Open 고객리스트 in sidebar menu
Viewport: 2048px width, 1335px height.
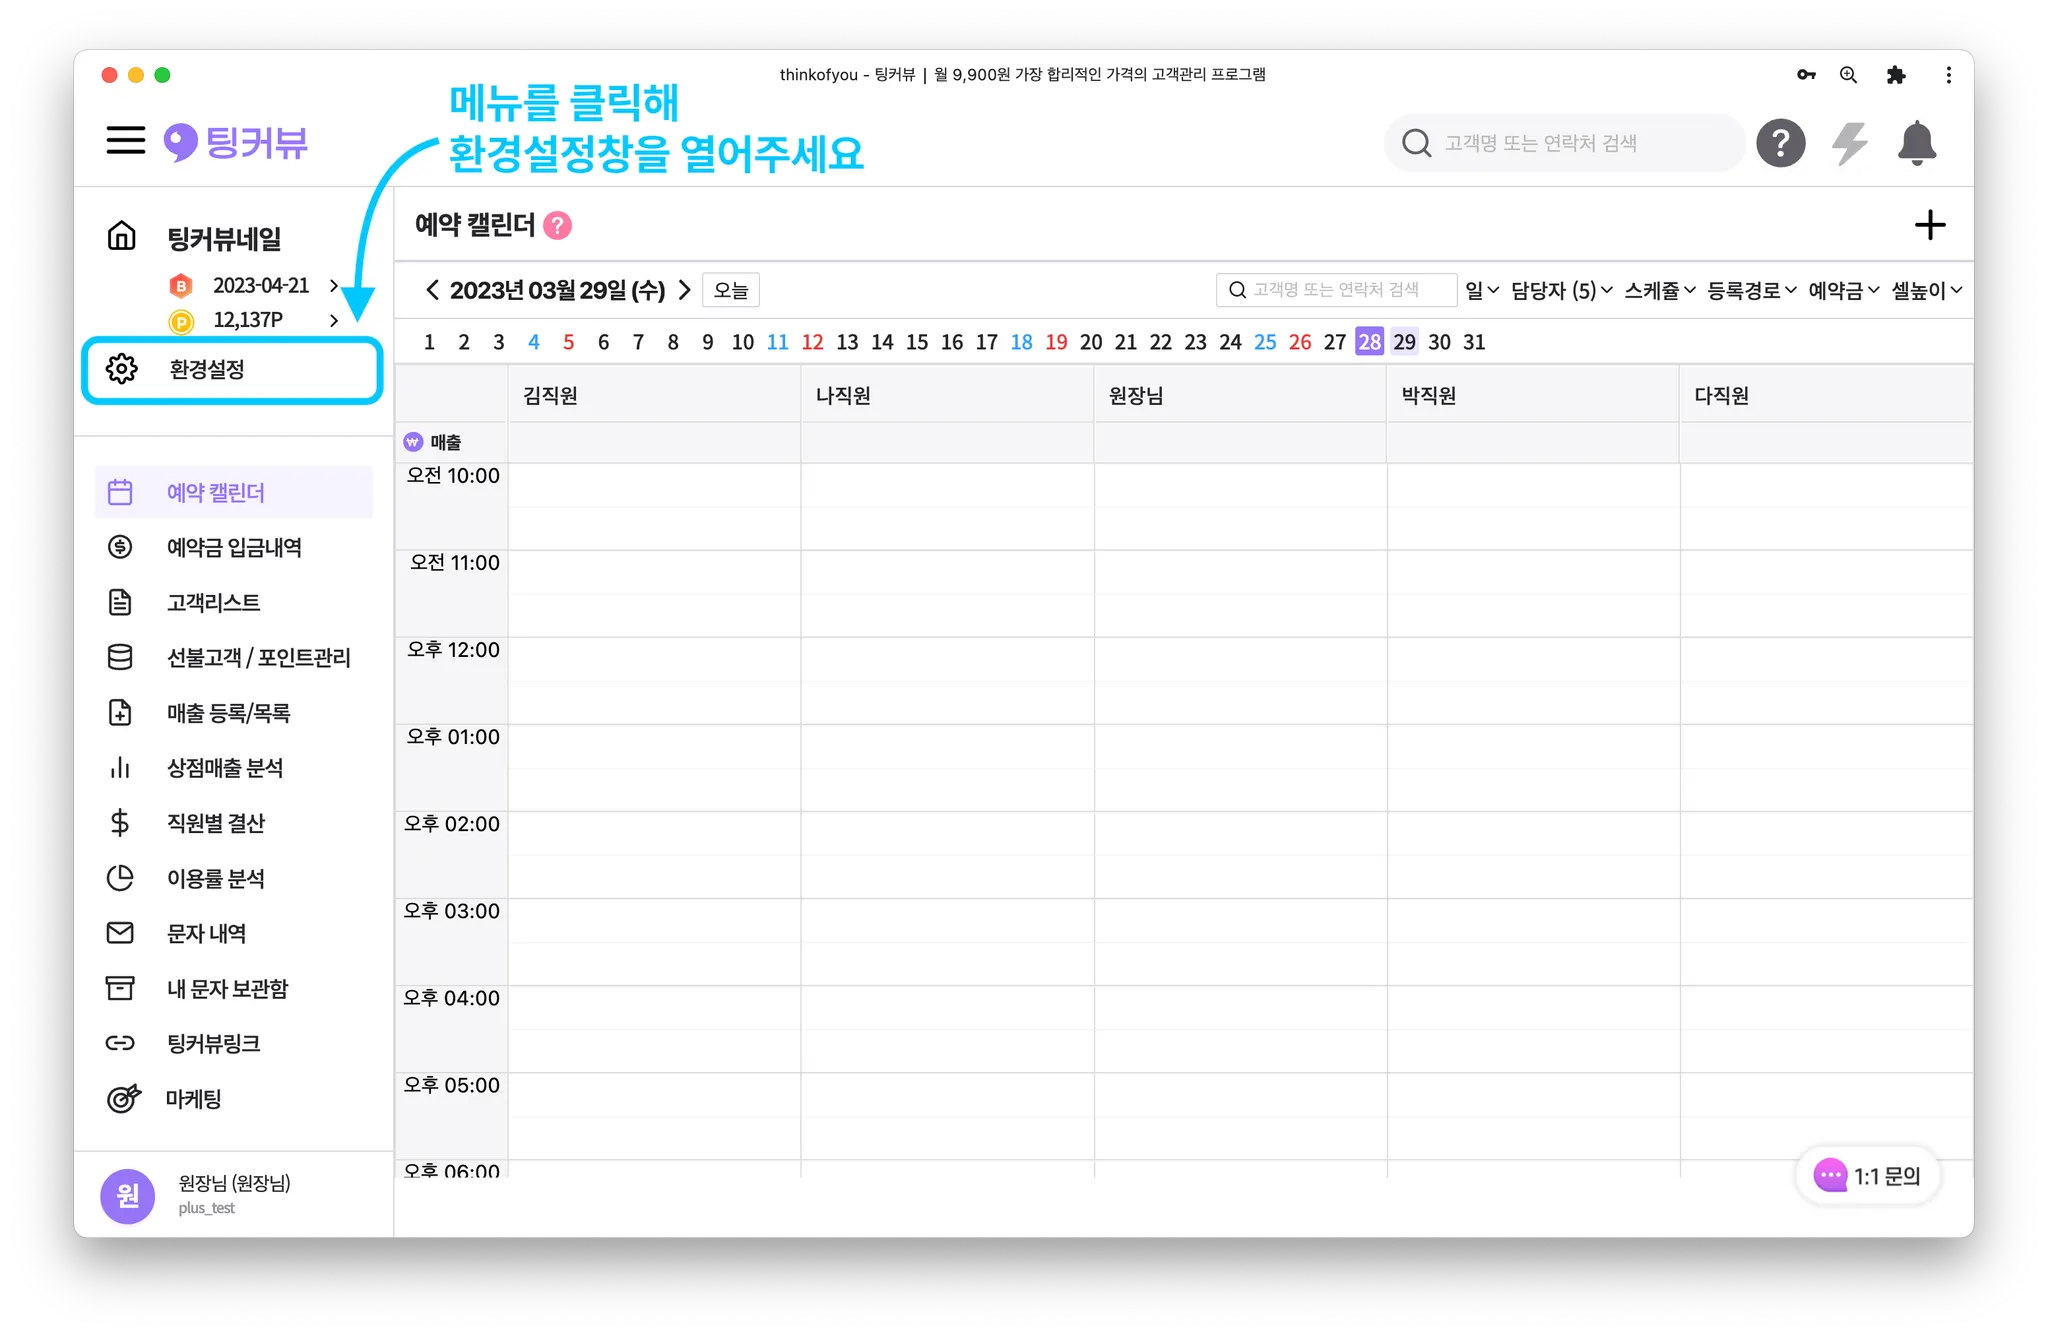213,603
